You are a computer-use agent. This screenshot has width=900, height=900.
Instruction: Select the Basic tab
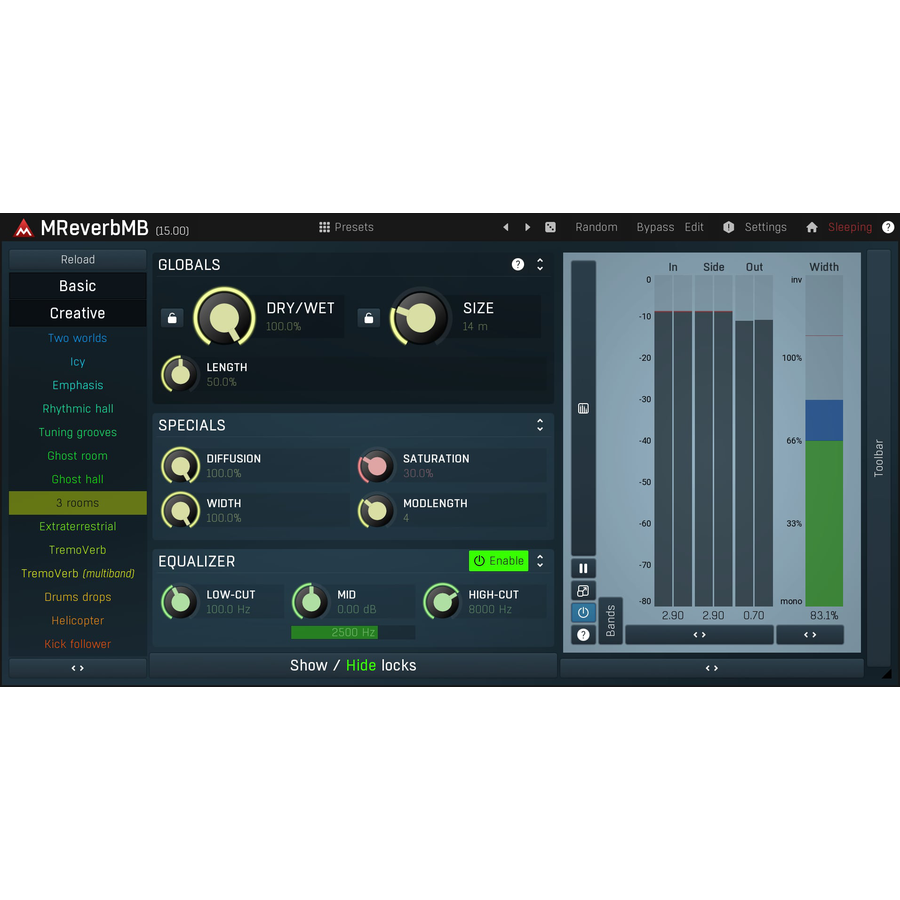coord(77,286)
